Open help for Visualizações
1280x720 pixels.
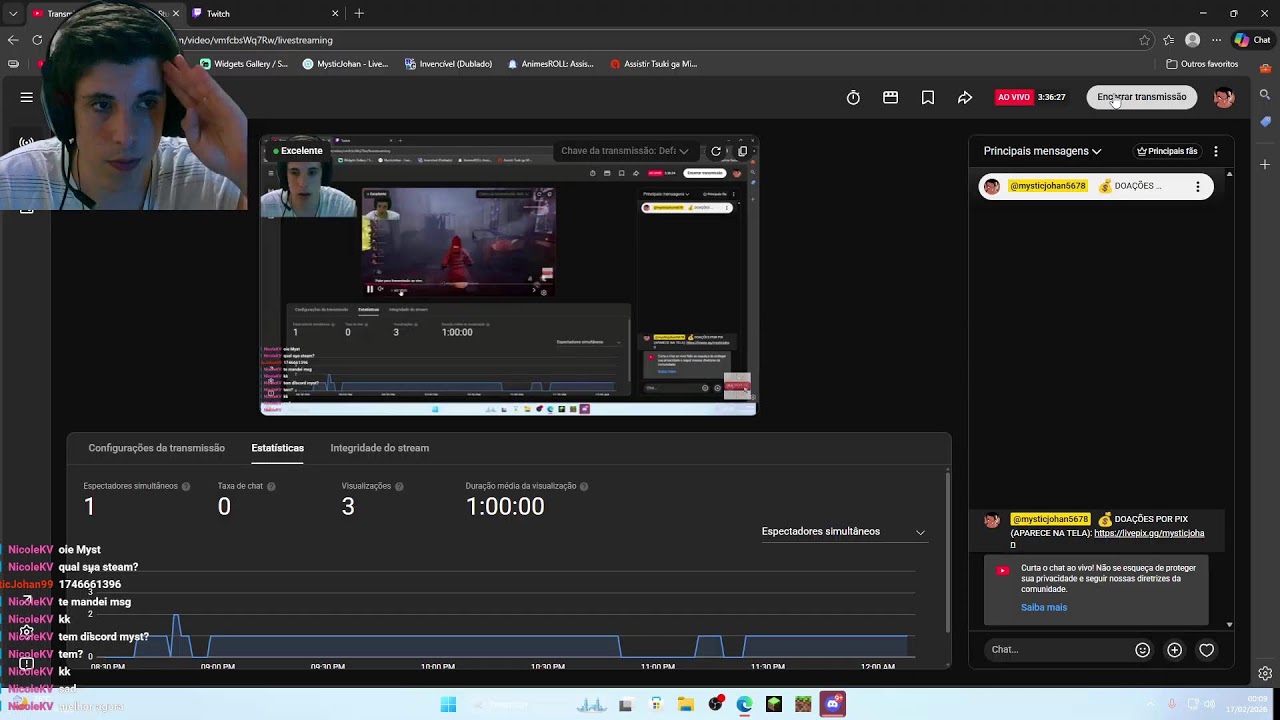(399, 486)
